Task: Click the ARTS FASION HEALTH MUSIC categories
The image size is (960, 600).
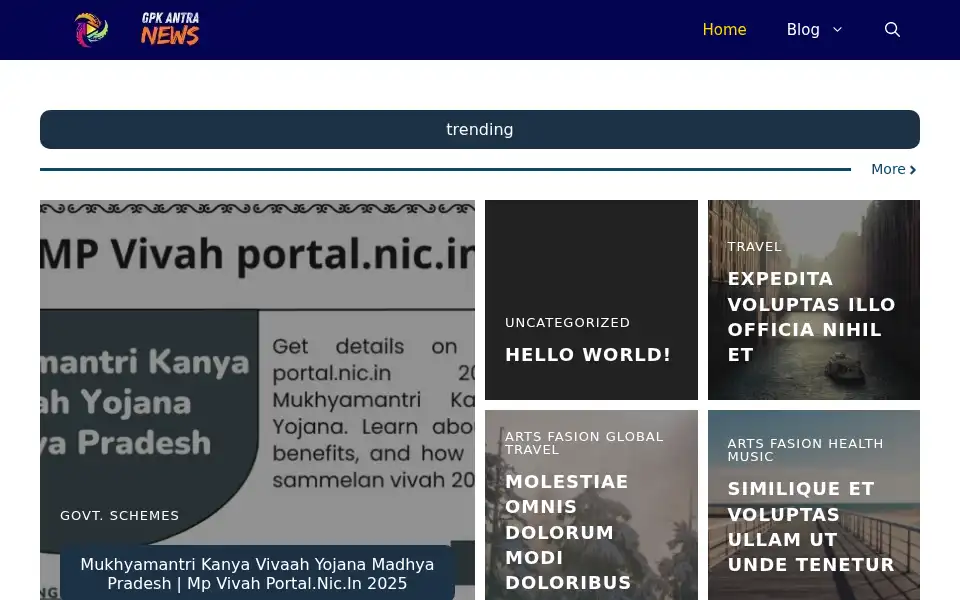Action: pos(805,450)
